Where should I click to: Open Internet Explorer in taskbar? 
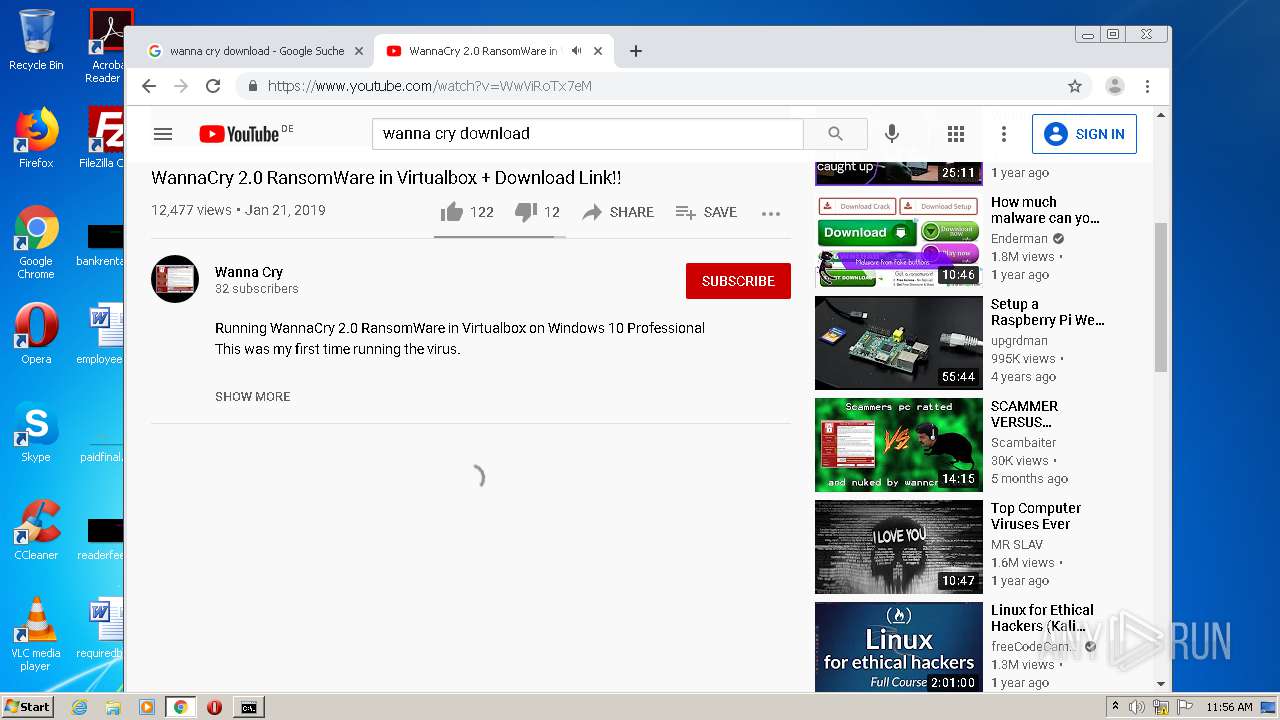[x=79, y=707]
